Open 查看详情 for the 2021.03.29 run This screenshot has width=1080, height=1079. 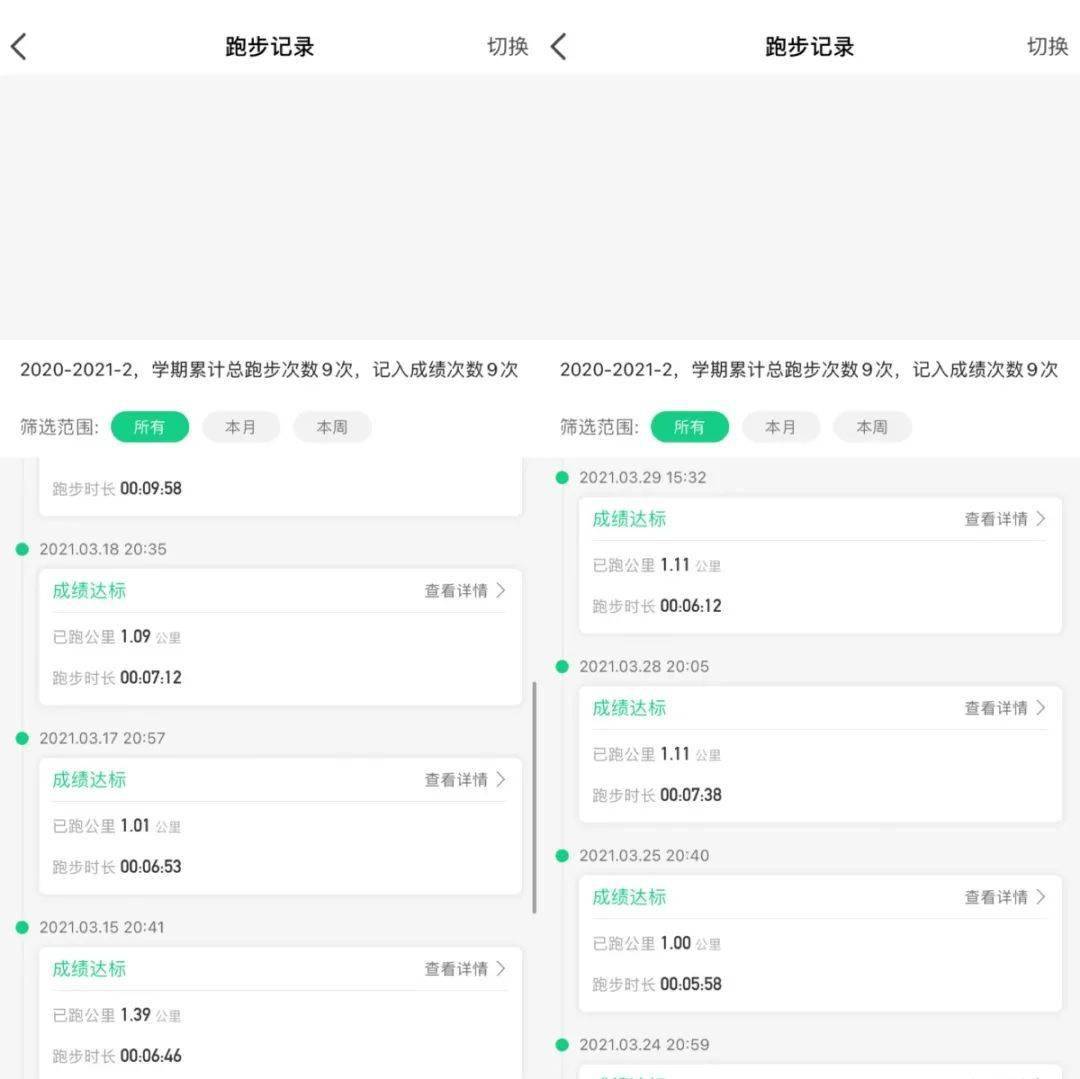pyautogui.click(x=1005, y=519)
